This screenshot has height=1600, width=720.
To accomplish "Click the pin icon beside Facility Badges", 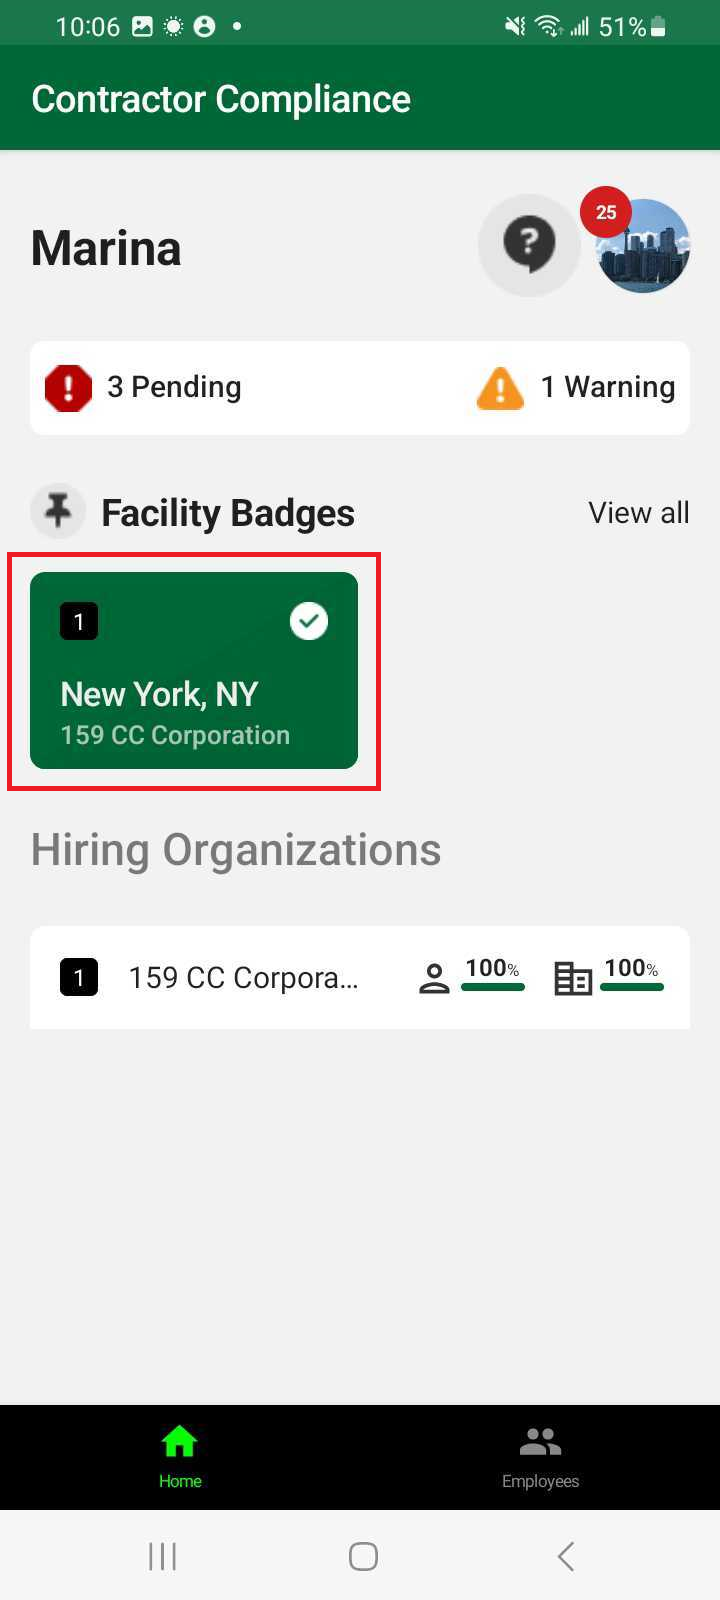I will click(x=58, y=512).
